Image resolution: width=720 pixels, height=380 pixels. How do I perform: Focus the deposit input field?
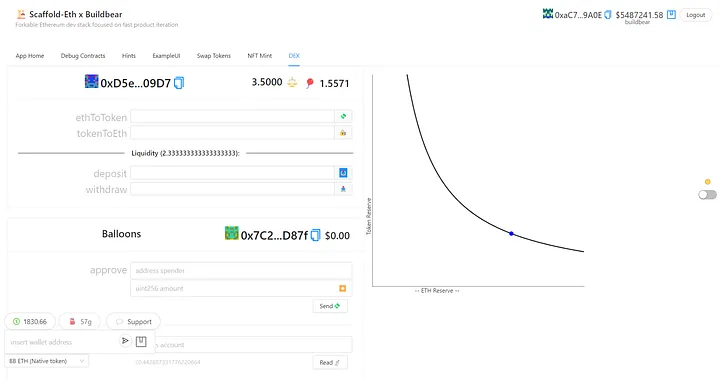coord(232,173)
